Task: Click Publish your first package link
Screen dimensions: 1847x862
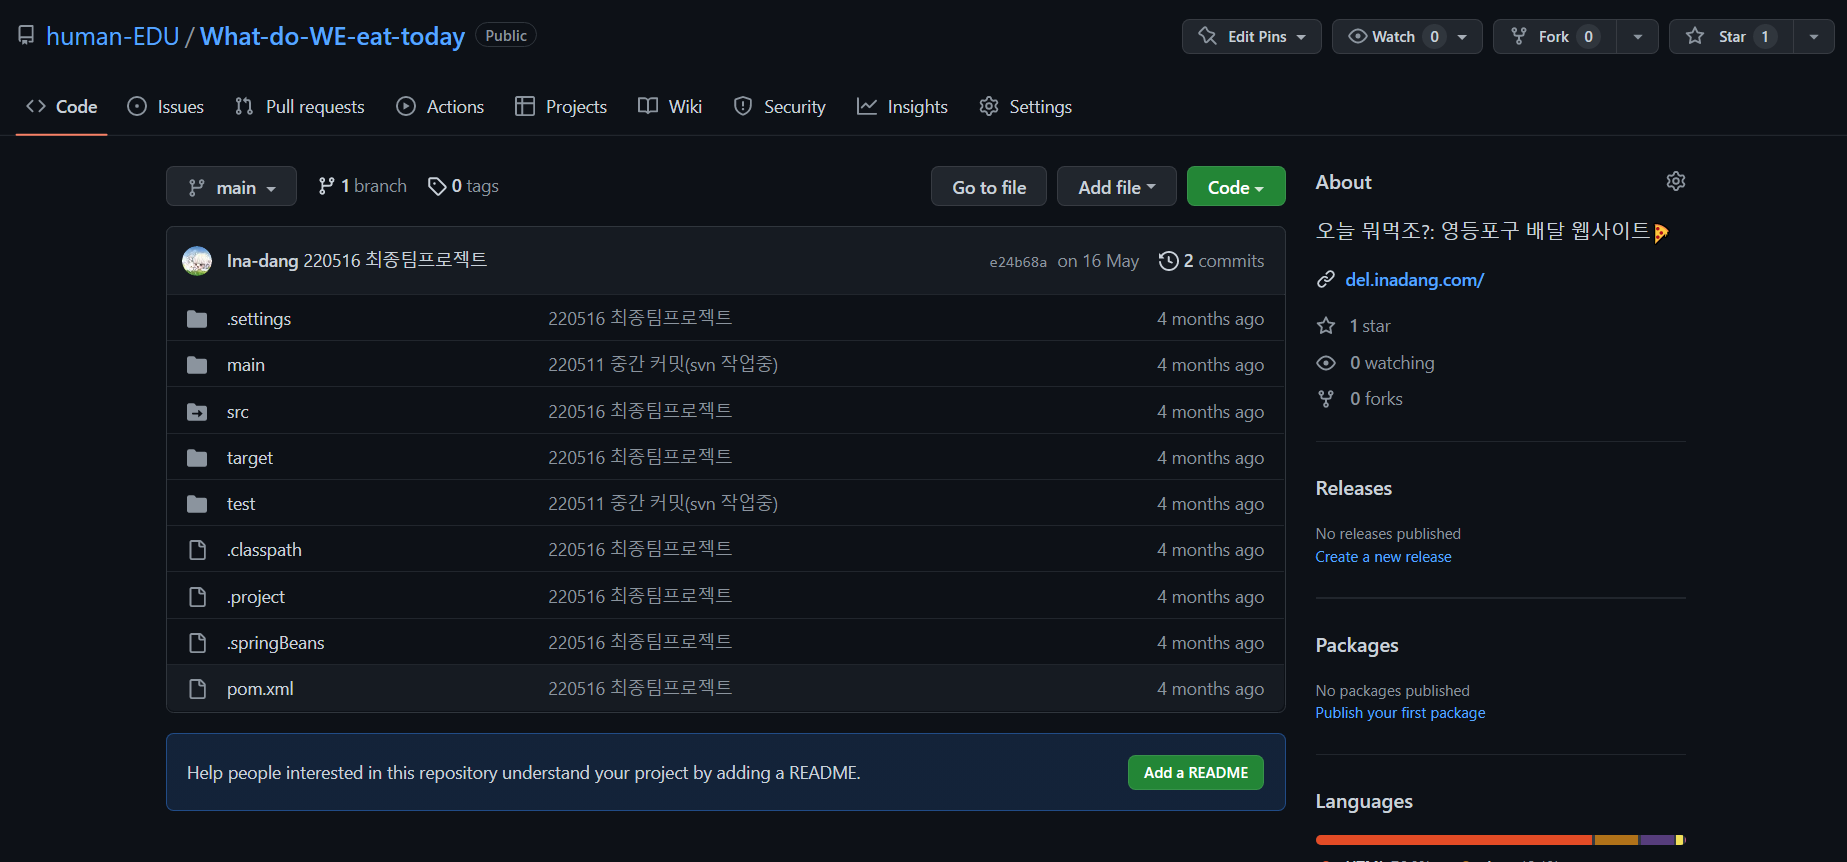Action: pyautogui.click(x=1400, y=713)
